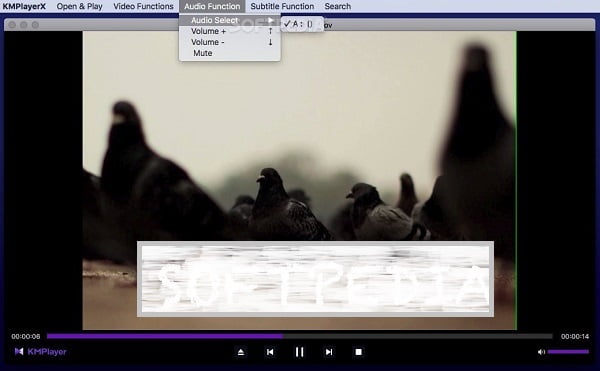600x371 pixels.
Task: Click the eject button in the playback controls
Action: coord(241,352)
